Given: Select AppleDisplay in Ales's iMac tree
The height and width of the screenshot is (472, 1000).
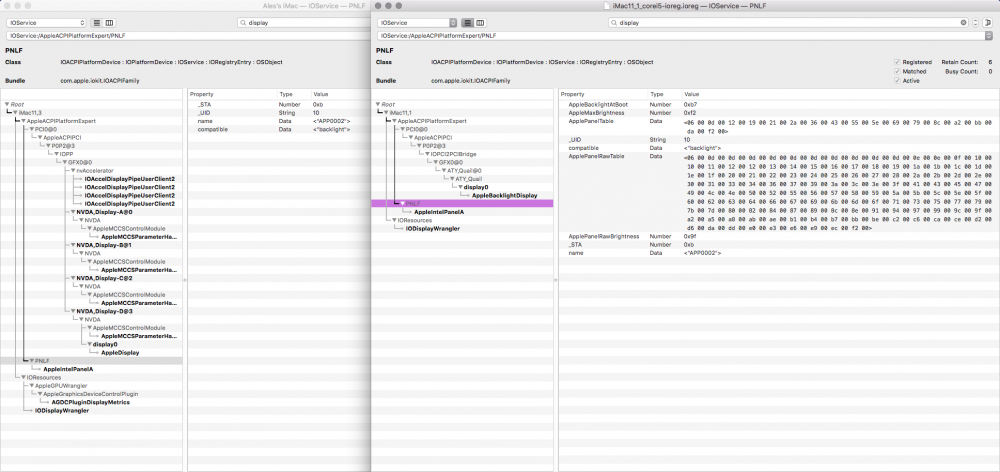Looking at the screenshot, I should [x=121, y=353].
